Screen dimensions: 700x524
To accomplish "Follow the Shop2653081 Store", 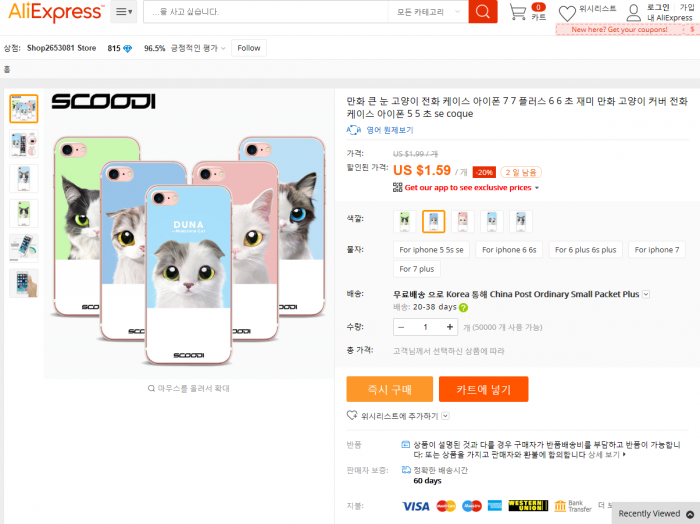I will [x=249, y=48].
